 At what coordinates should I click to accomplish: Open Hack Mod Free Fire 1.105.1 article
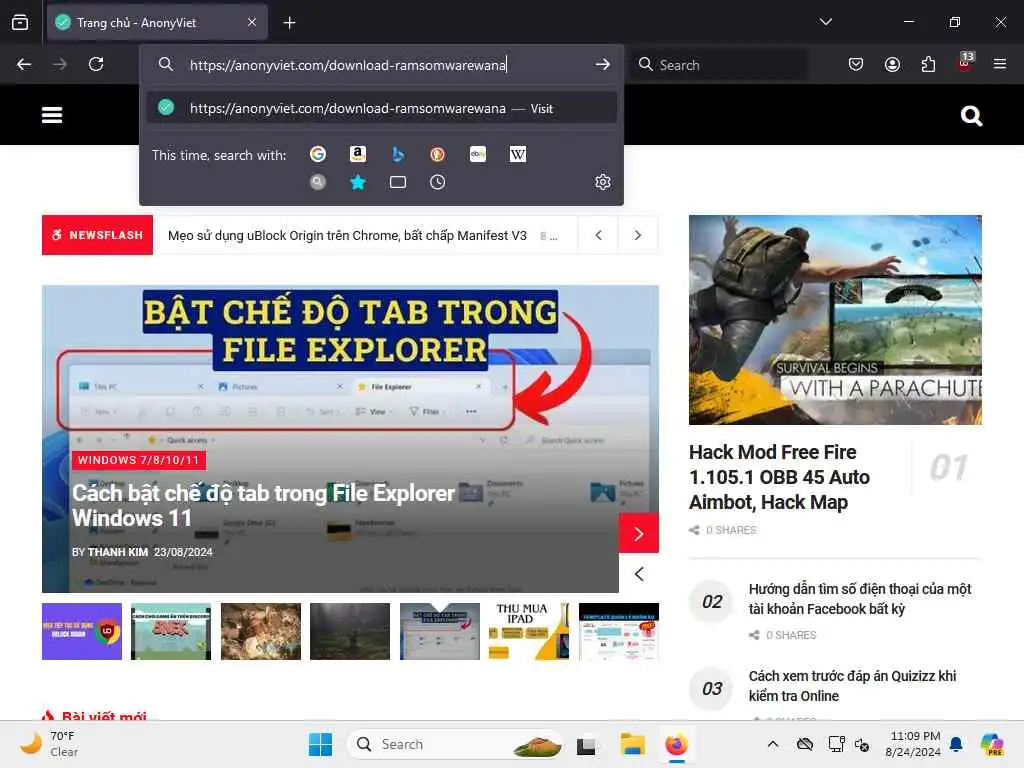tap(779, 477)
